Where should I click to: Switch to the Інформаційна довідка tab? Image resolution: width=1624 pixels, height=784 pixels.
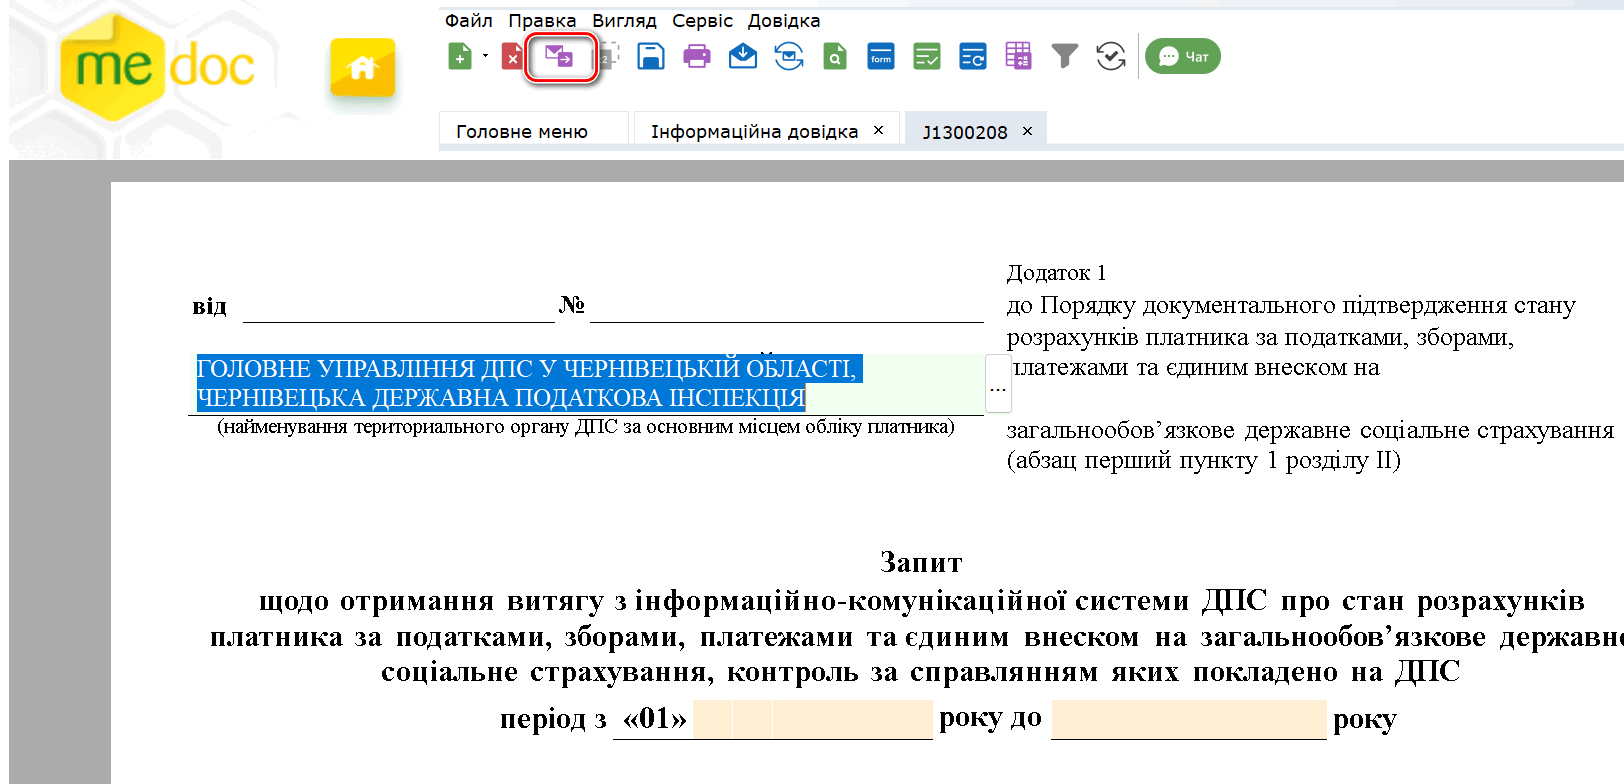tap(754, 132)
